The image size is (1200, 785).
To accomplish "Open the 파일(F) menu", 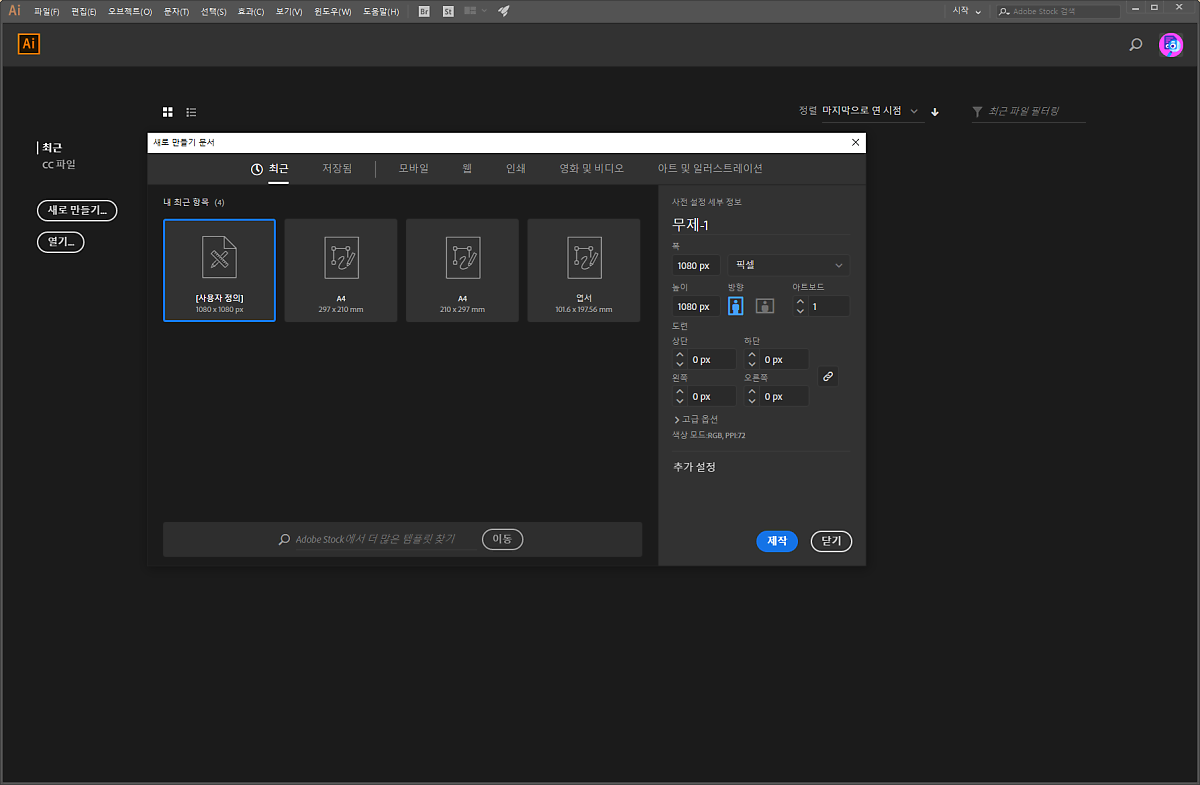I will click(46, 11).
